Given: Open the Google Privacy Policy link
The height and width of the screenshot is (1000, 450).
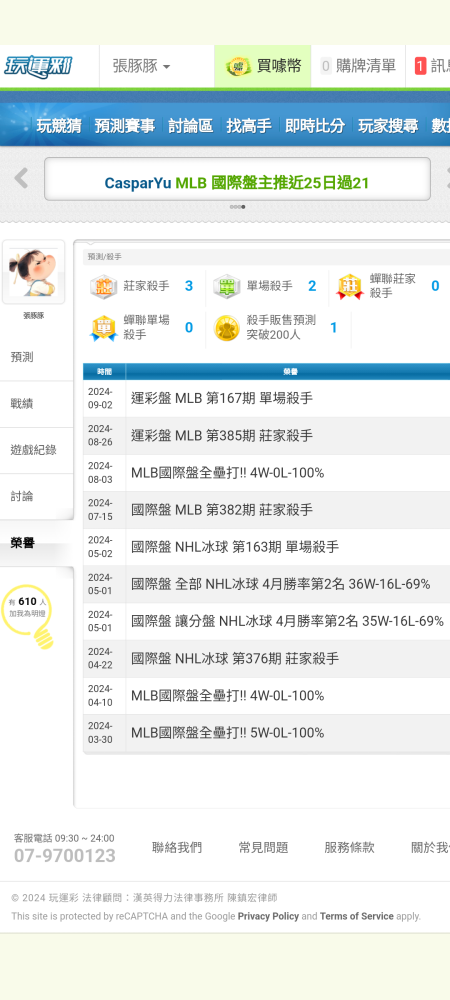Looking at the screenshot, I should pyautogui.click(x=268, y=916).
